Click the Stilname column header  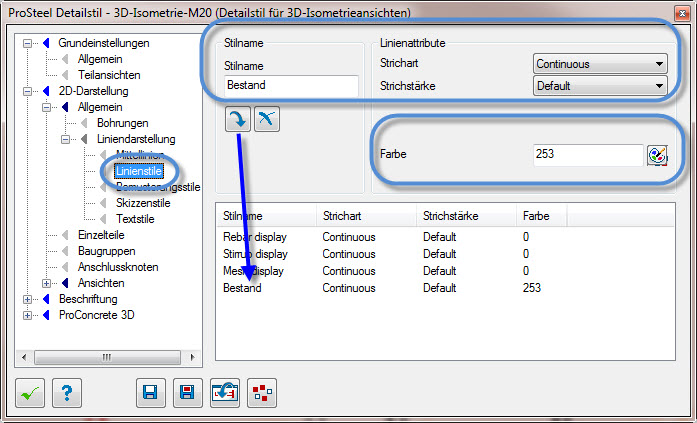point(266,216)
